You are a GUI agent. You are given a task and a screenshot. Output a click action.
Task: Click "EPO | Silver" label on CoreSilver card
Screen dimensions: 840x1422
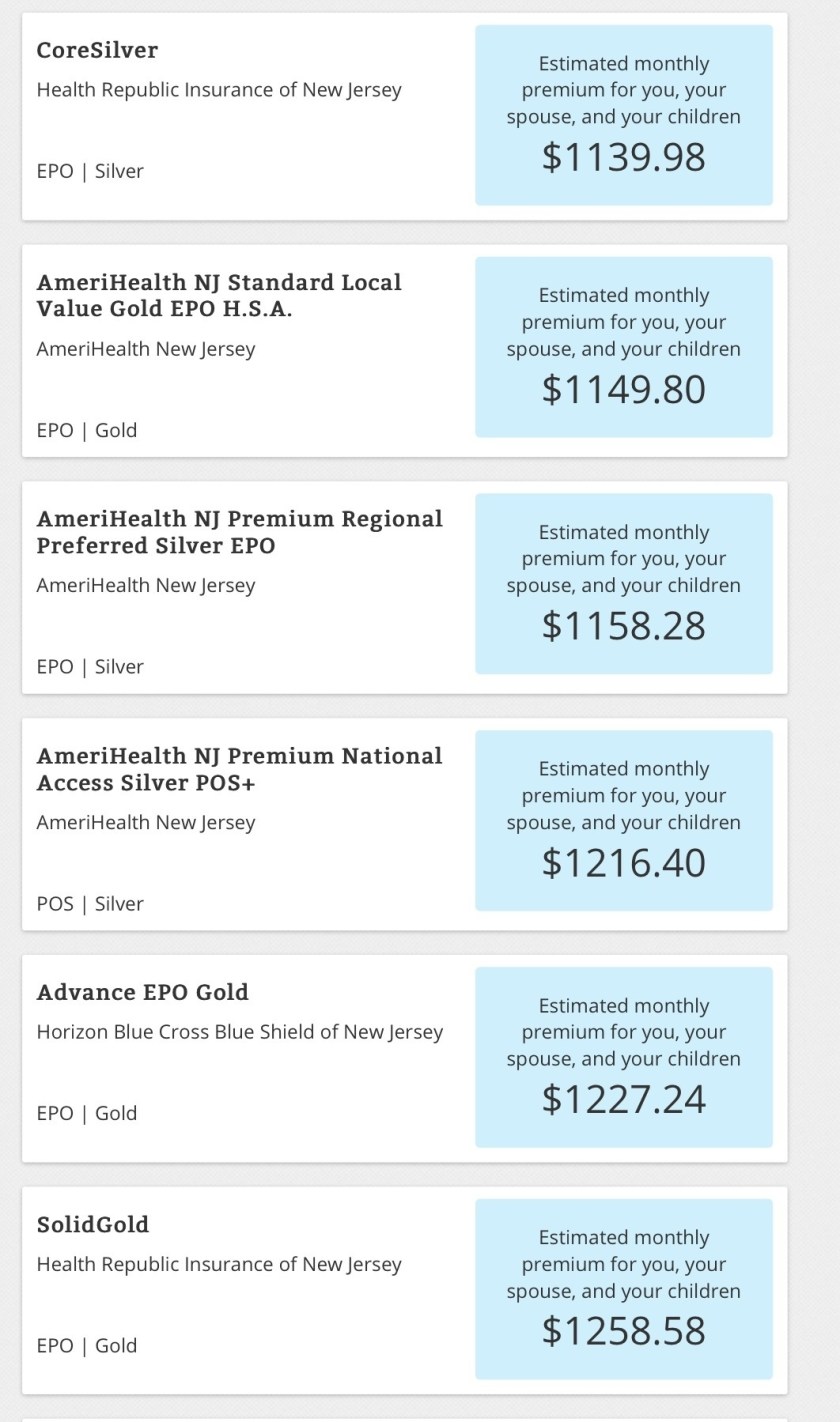coord(90,171)
